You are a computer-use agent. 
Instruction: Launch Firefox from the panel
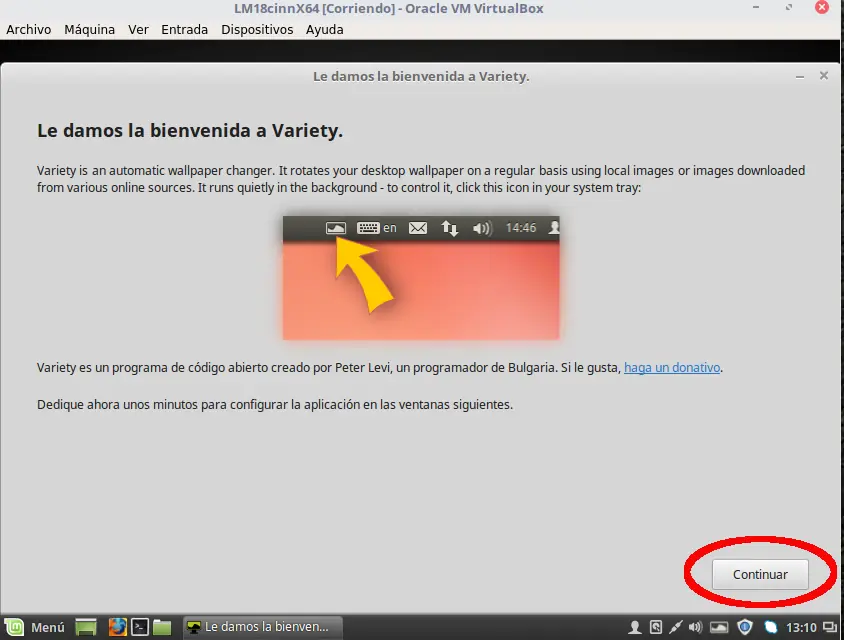coord(117,627)
